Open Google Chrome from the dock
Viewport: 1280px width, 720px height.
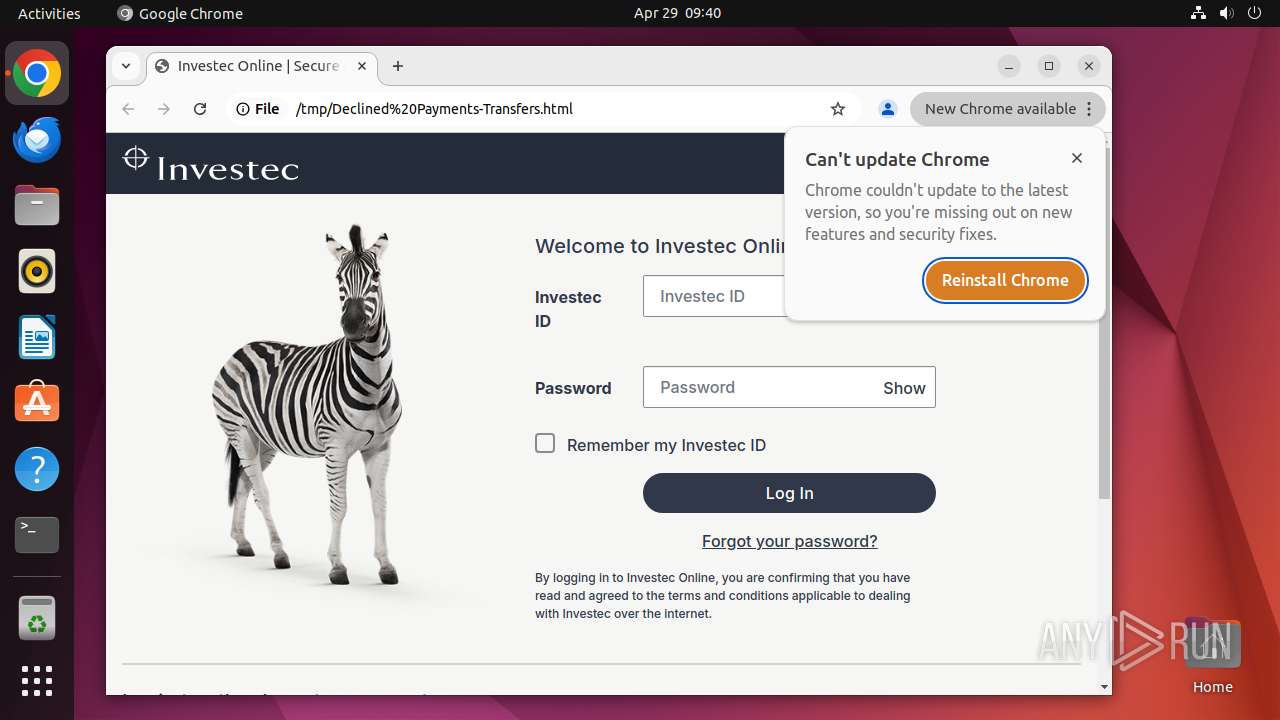click(37, 73)
